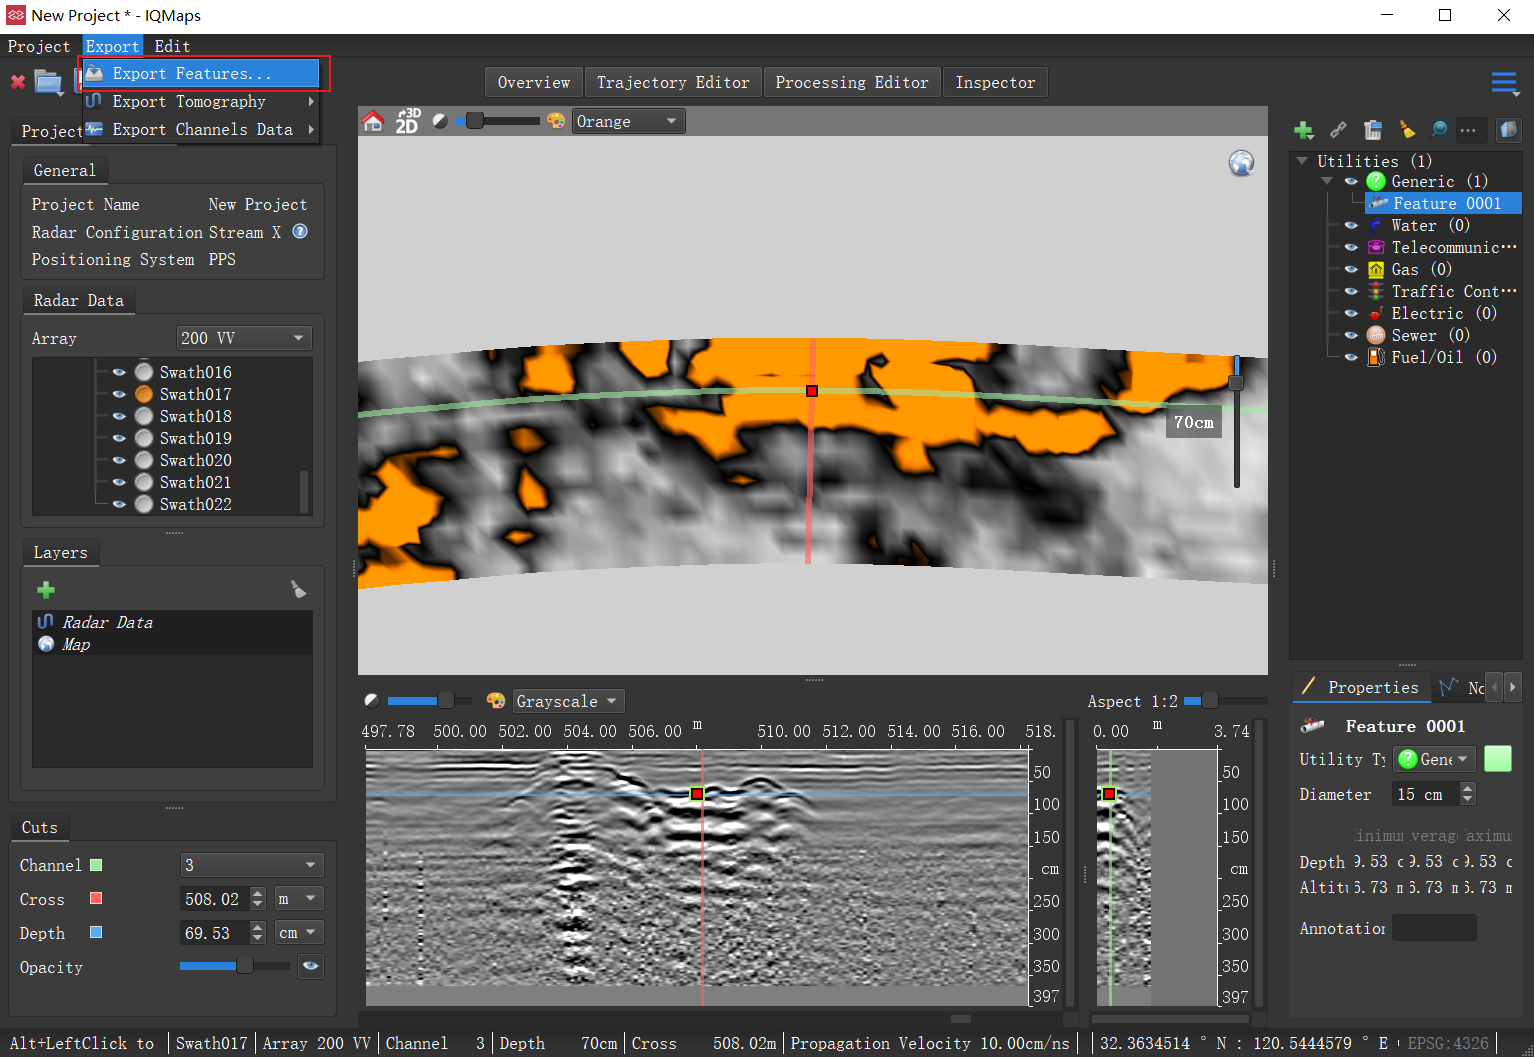1534x1057 pixels.
Task: Click the green plus add layer icon
Action: click(46, 590)
